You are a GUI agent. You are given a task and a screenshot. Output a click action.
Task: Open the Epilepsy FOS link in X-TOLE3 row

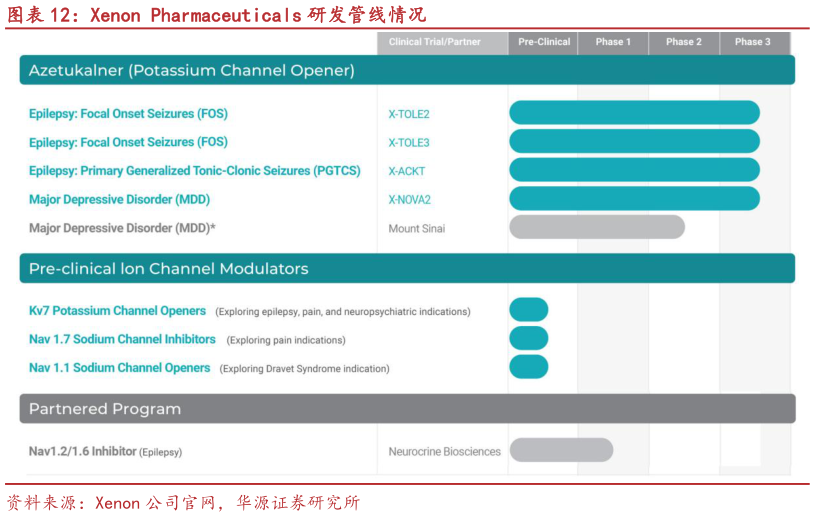click(128, 142)
